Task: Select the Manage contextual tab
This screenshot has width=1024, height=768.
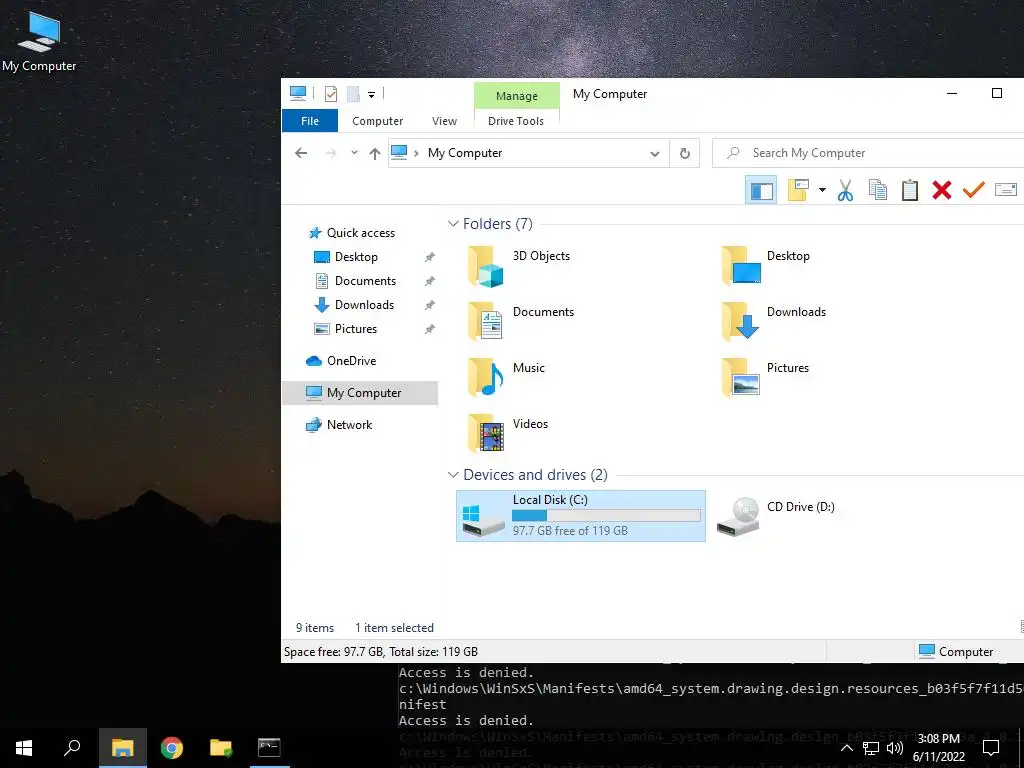Action: pyautogui.click(x=517, y=95)
